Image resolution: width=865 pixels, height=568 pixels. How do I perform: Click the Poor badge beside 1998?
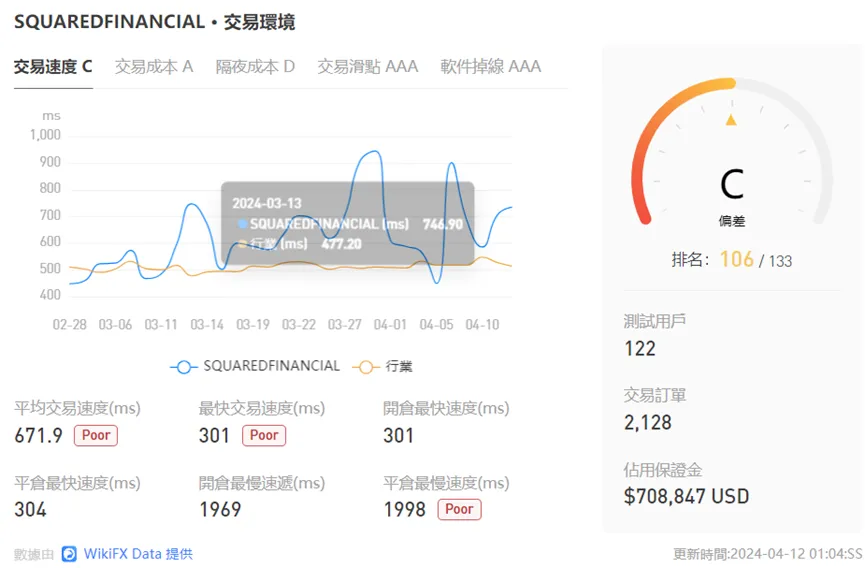point(459,509)
